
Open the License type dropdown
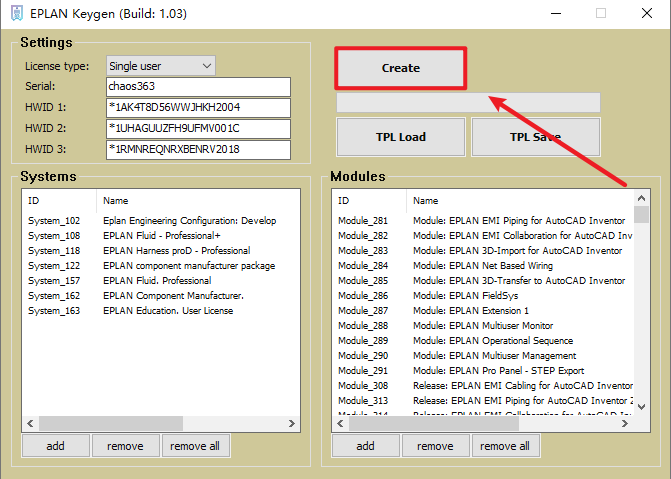click(x=160, y=66)
